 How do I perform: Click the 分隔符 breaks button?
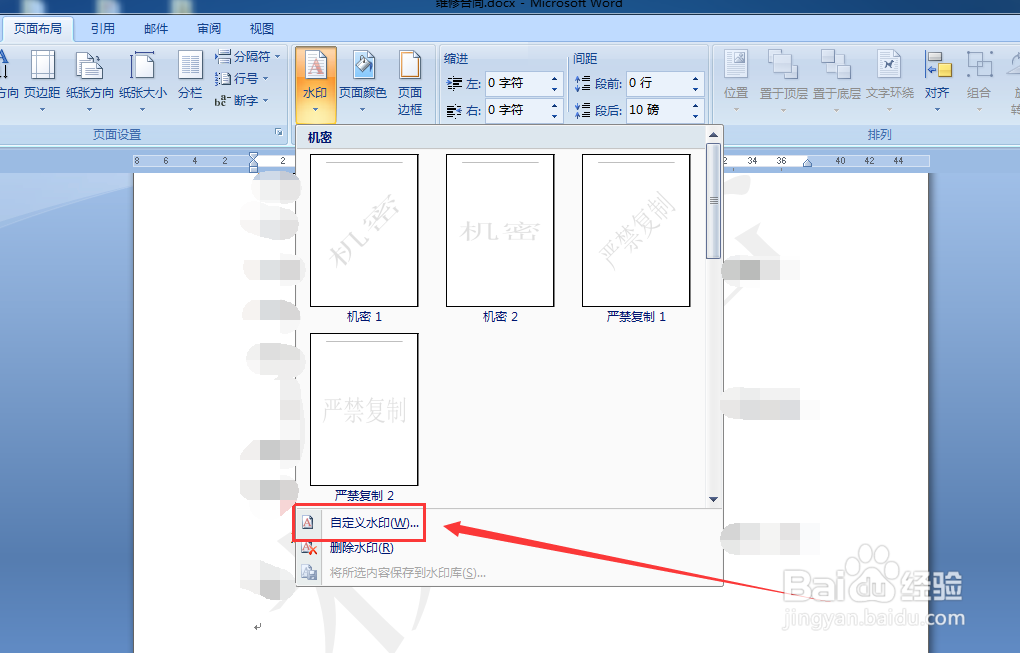tap(248, 57)
